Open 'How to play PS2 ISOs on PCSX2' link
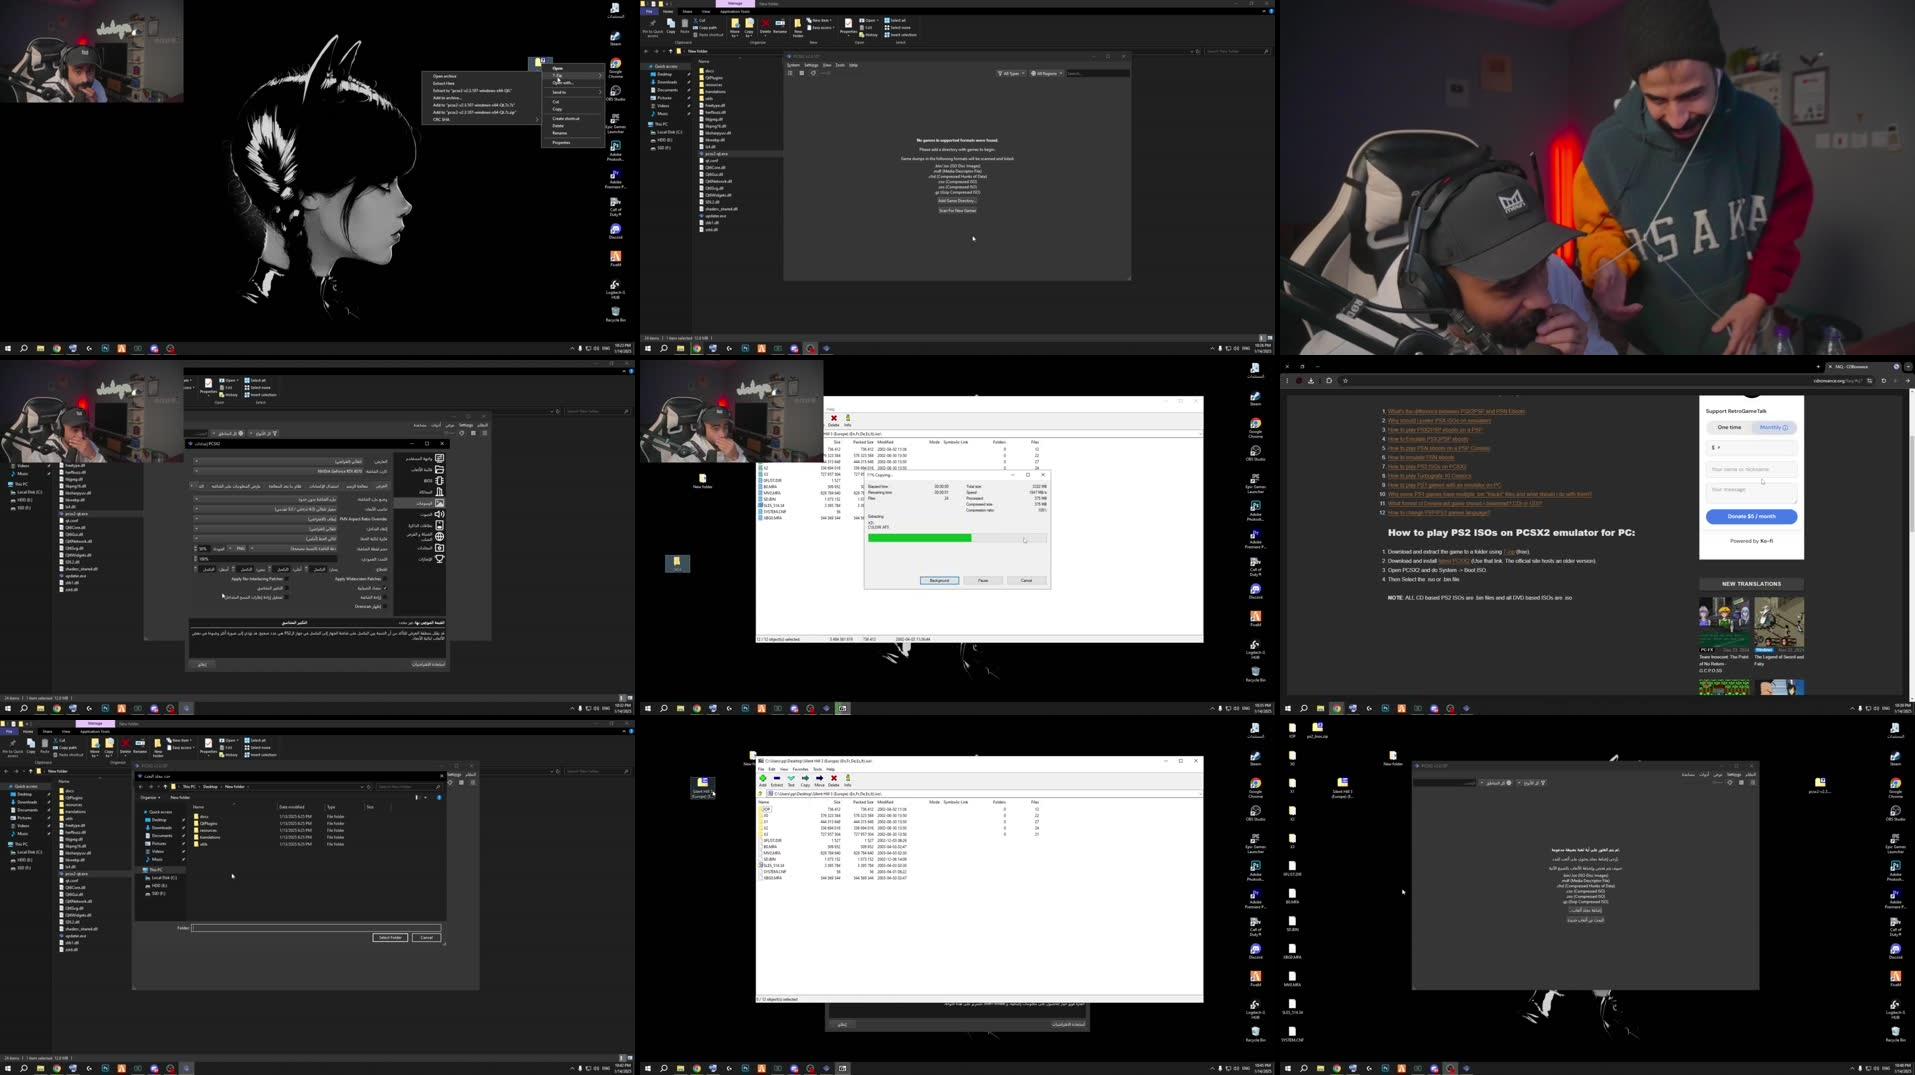The height and width of the screenshot is (1075, 1915). pyautogui.click(x=1427, y=467)
